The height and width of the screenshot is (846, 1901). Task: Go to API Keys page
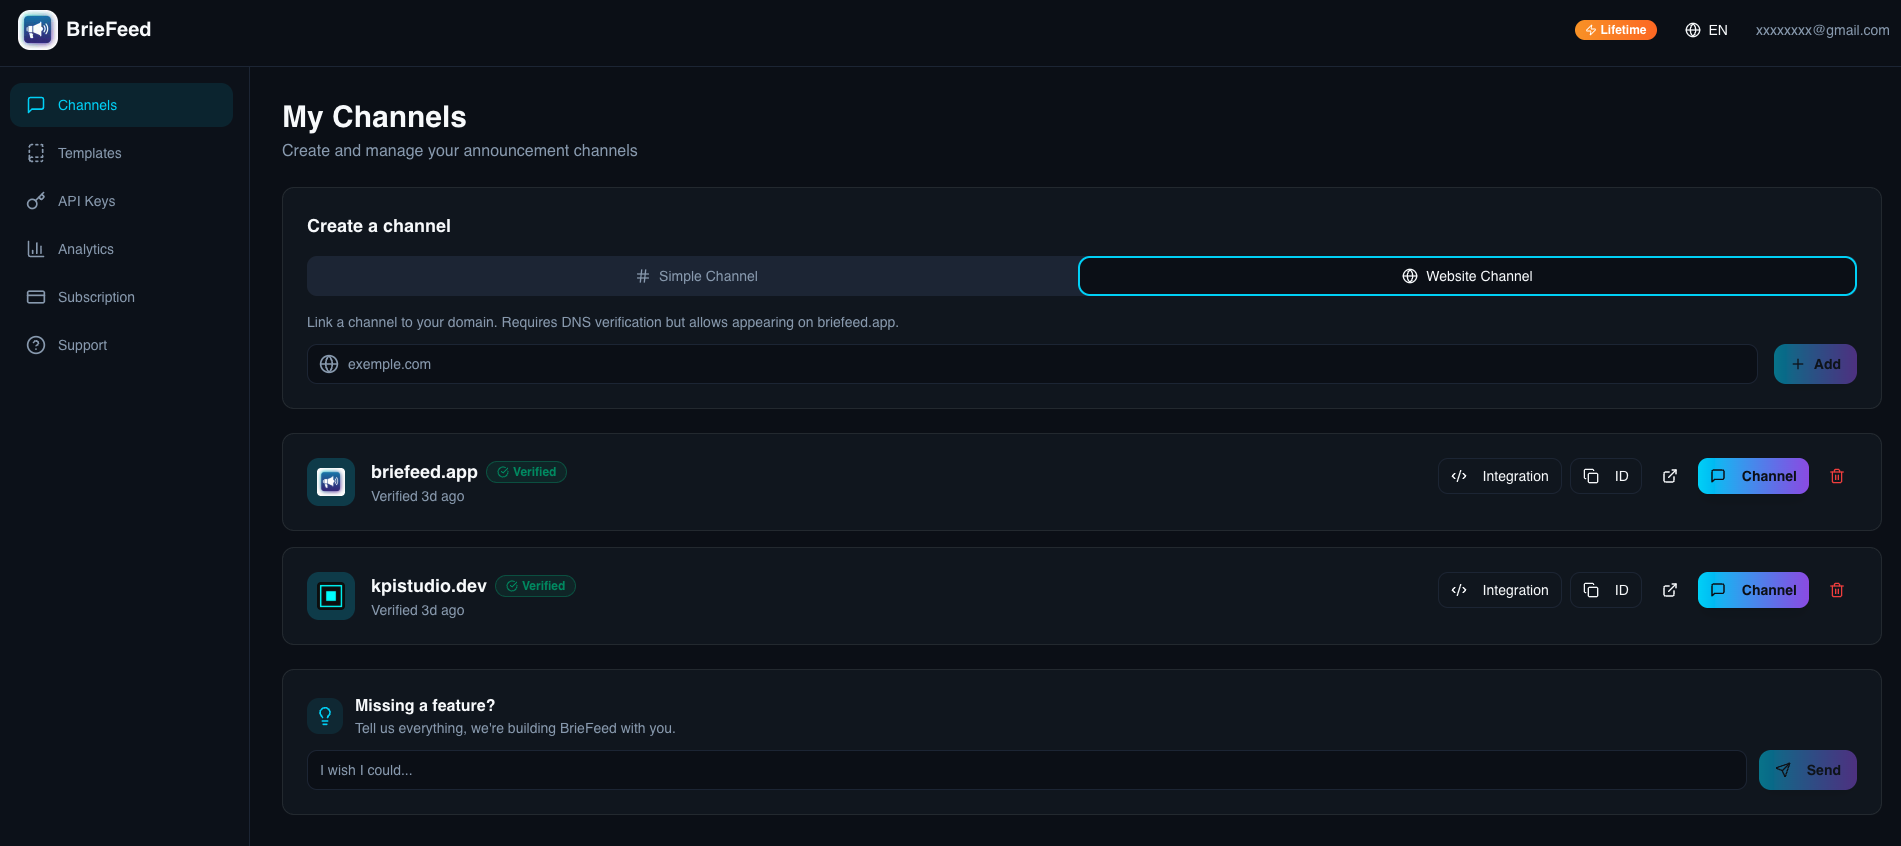coord(121,201)
